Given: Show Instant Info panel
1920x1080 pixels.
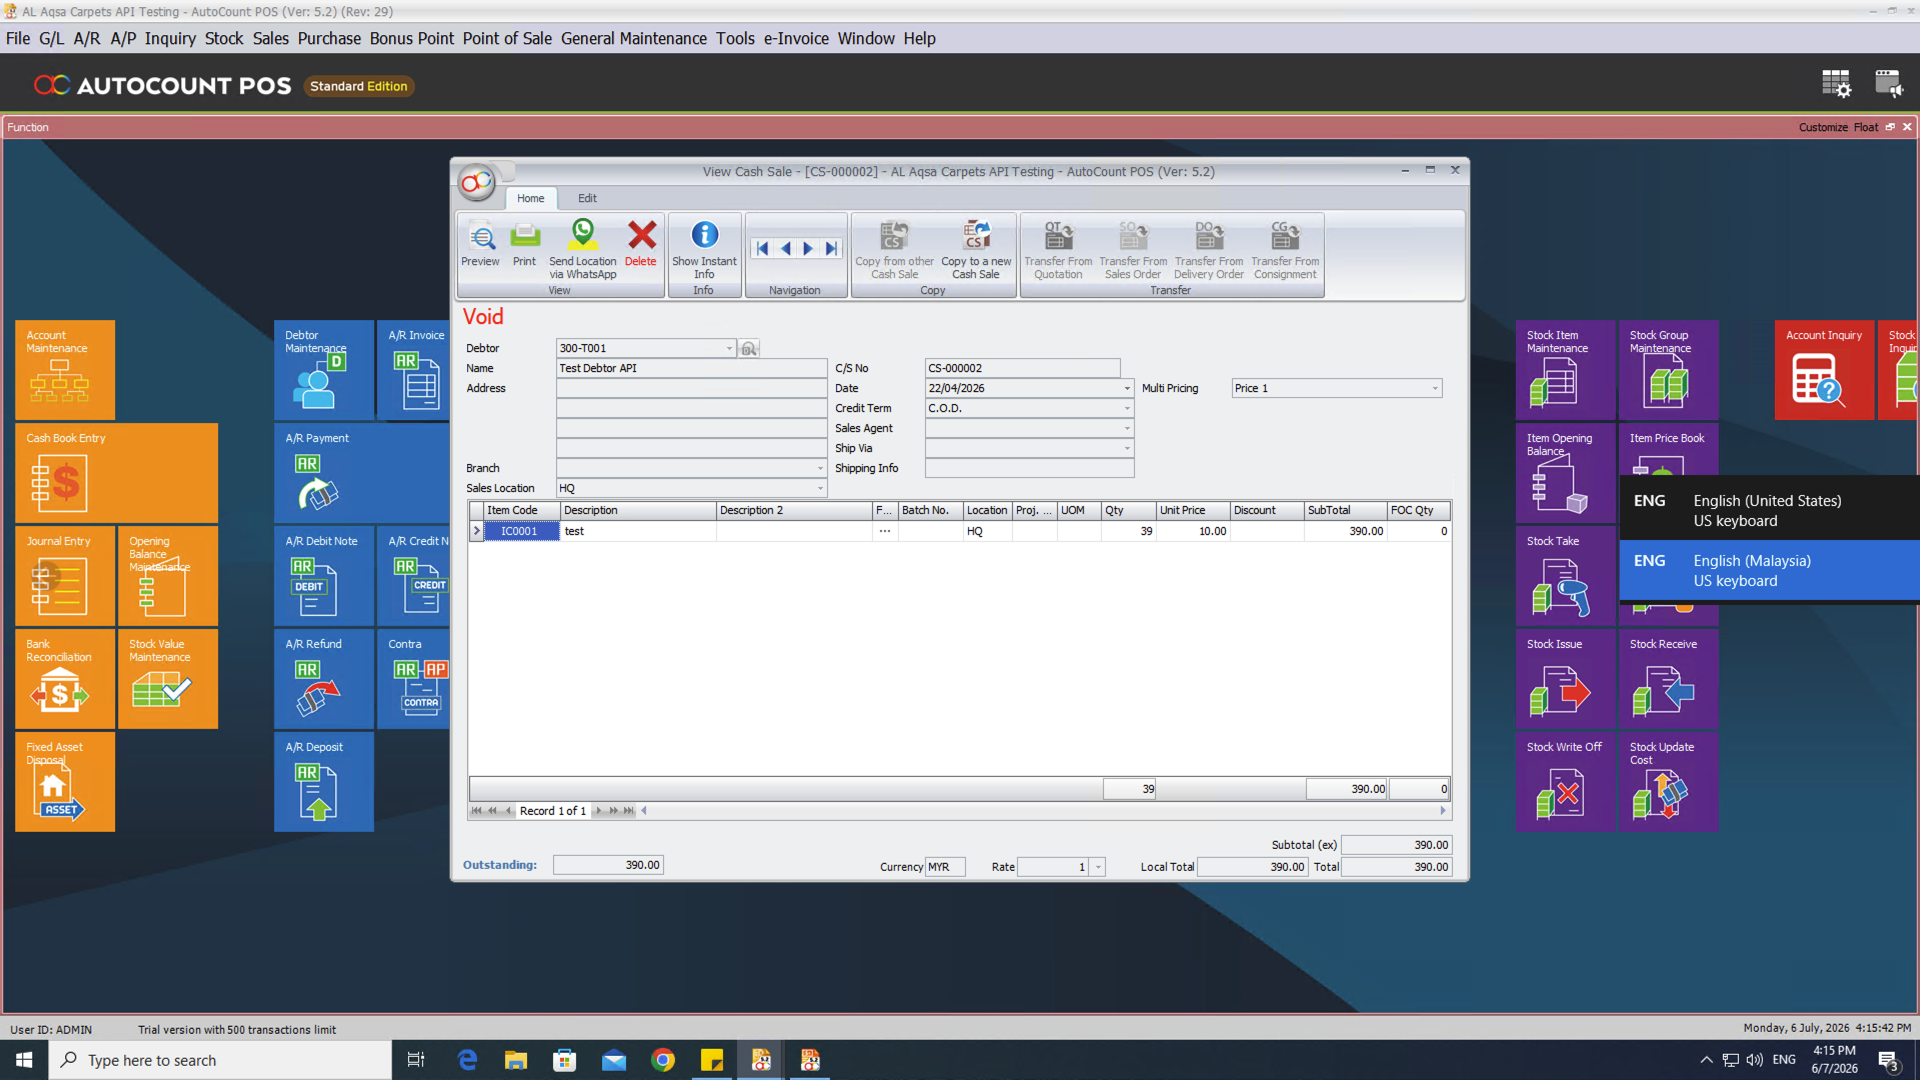Looking at the screenshot, I should pos(704,249).
